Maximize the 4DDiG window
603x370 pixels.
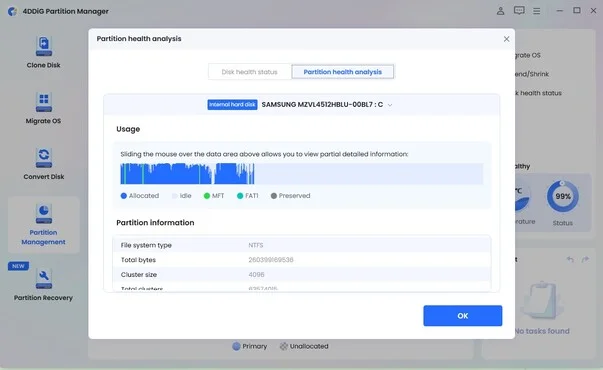(577, 10)
